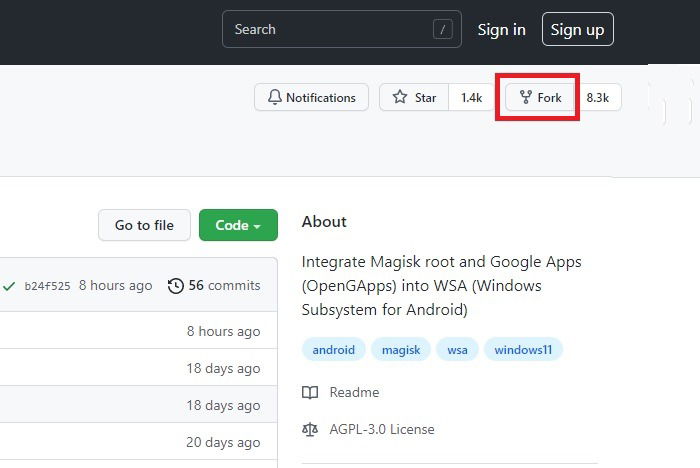Click the Sign up button
This screenshot has height=468, width=700.
click(x=578, y=29)
